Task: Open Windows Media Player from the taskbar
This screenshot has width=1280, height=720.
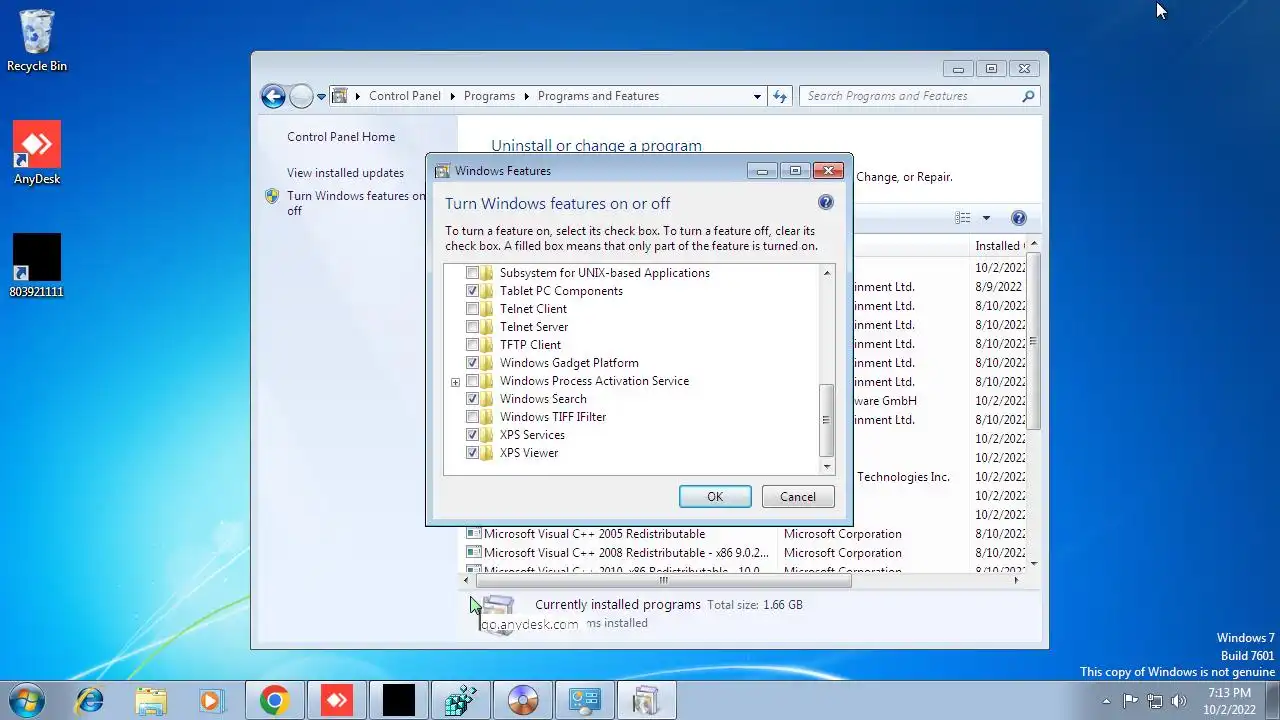Action: click(x=212, y=701)
